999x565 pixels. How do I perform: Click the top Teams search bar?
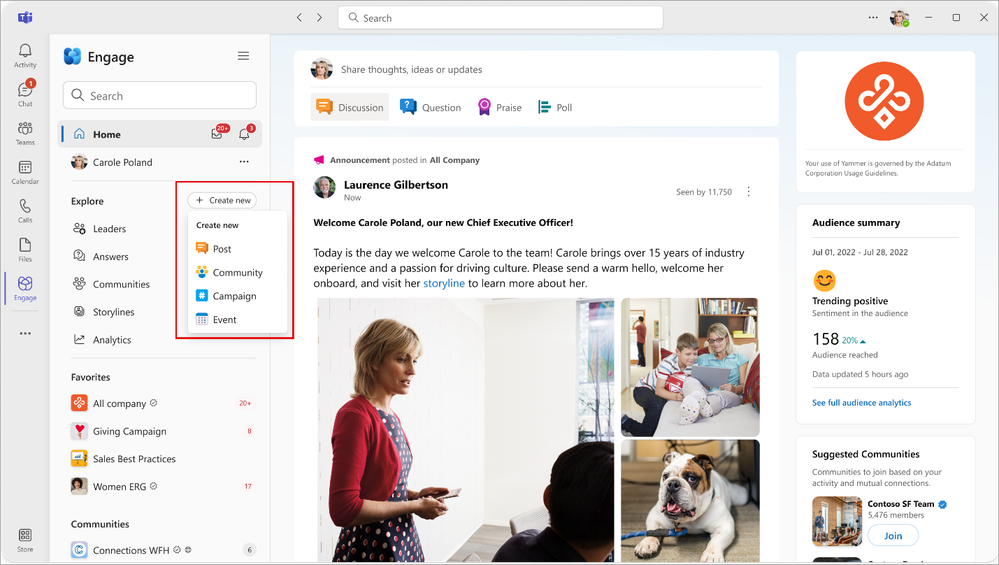tap(500, 18)
